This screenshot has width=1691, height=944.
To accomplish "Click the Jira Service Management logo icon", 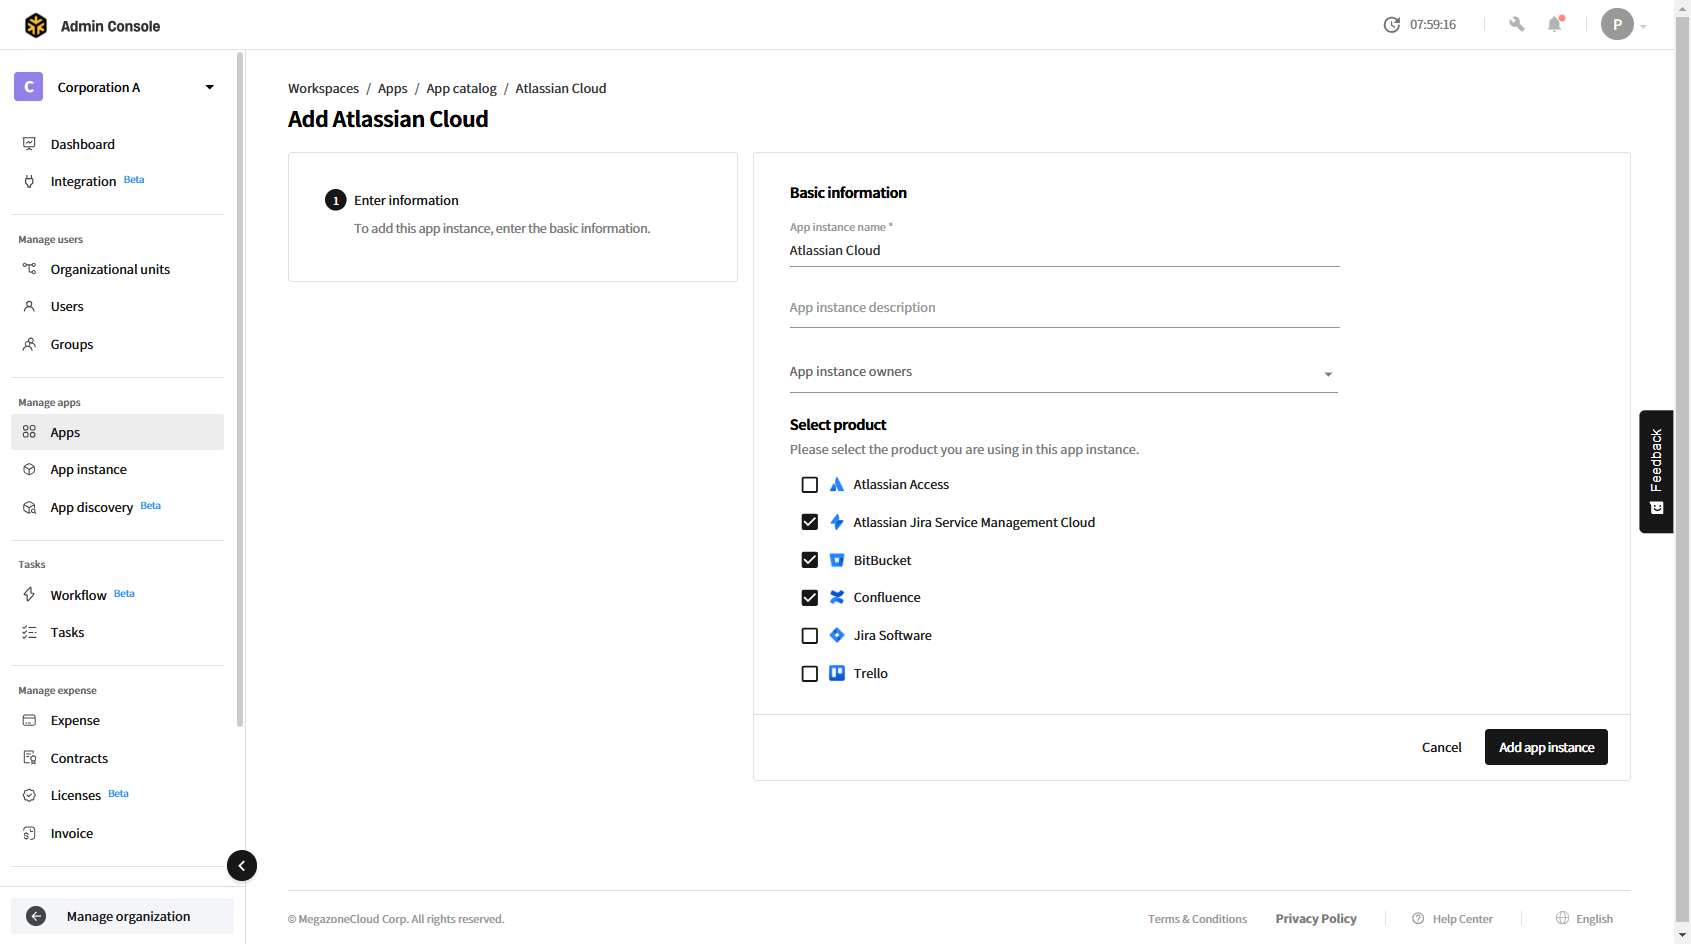I will (x=837, y=522).
